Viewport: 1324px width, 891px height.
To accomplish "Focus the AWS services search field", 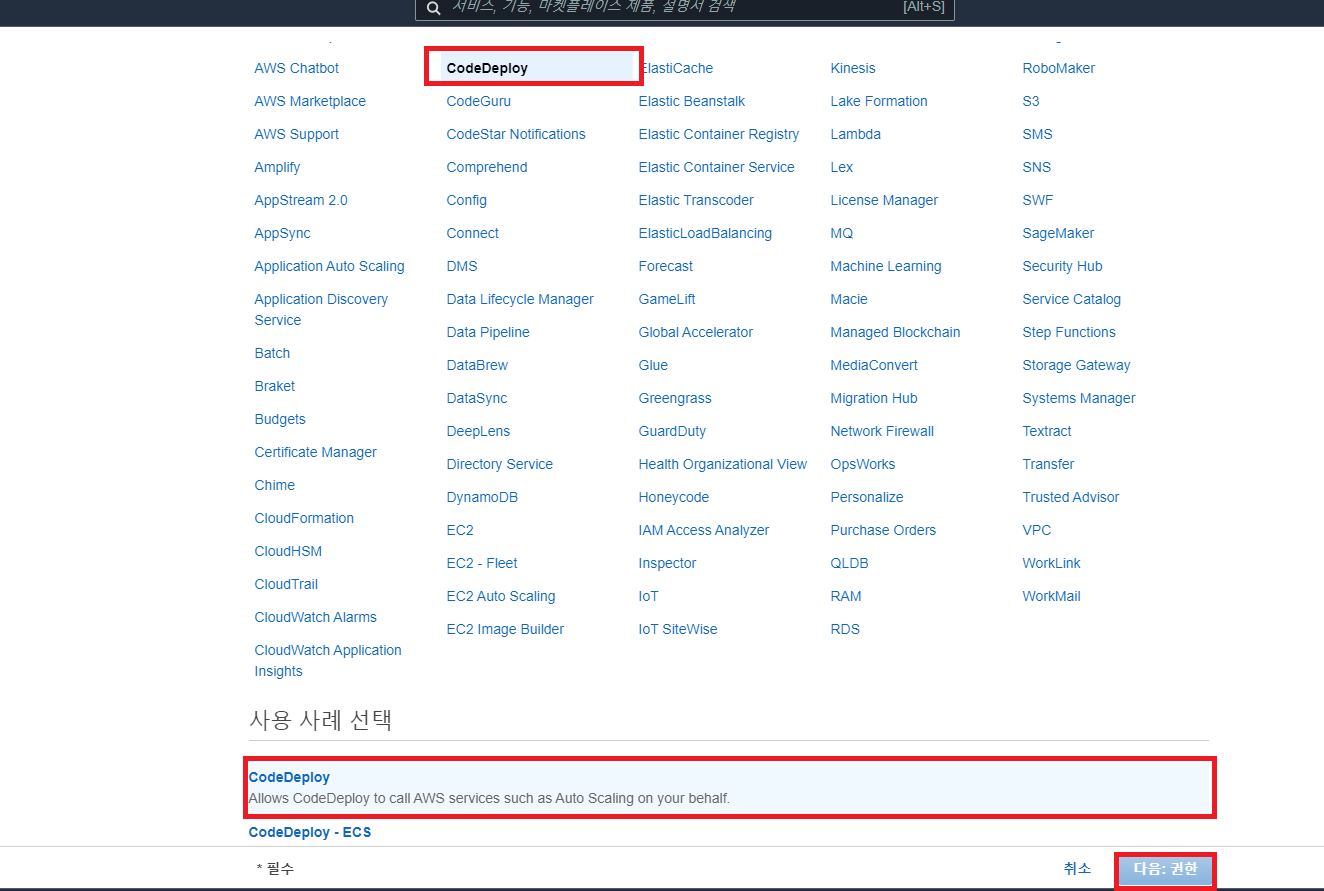I will [685, 8].
